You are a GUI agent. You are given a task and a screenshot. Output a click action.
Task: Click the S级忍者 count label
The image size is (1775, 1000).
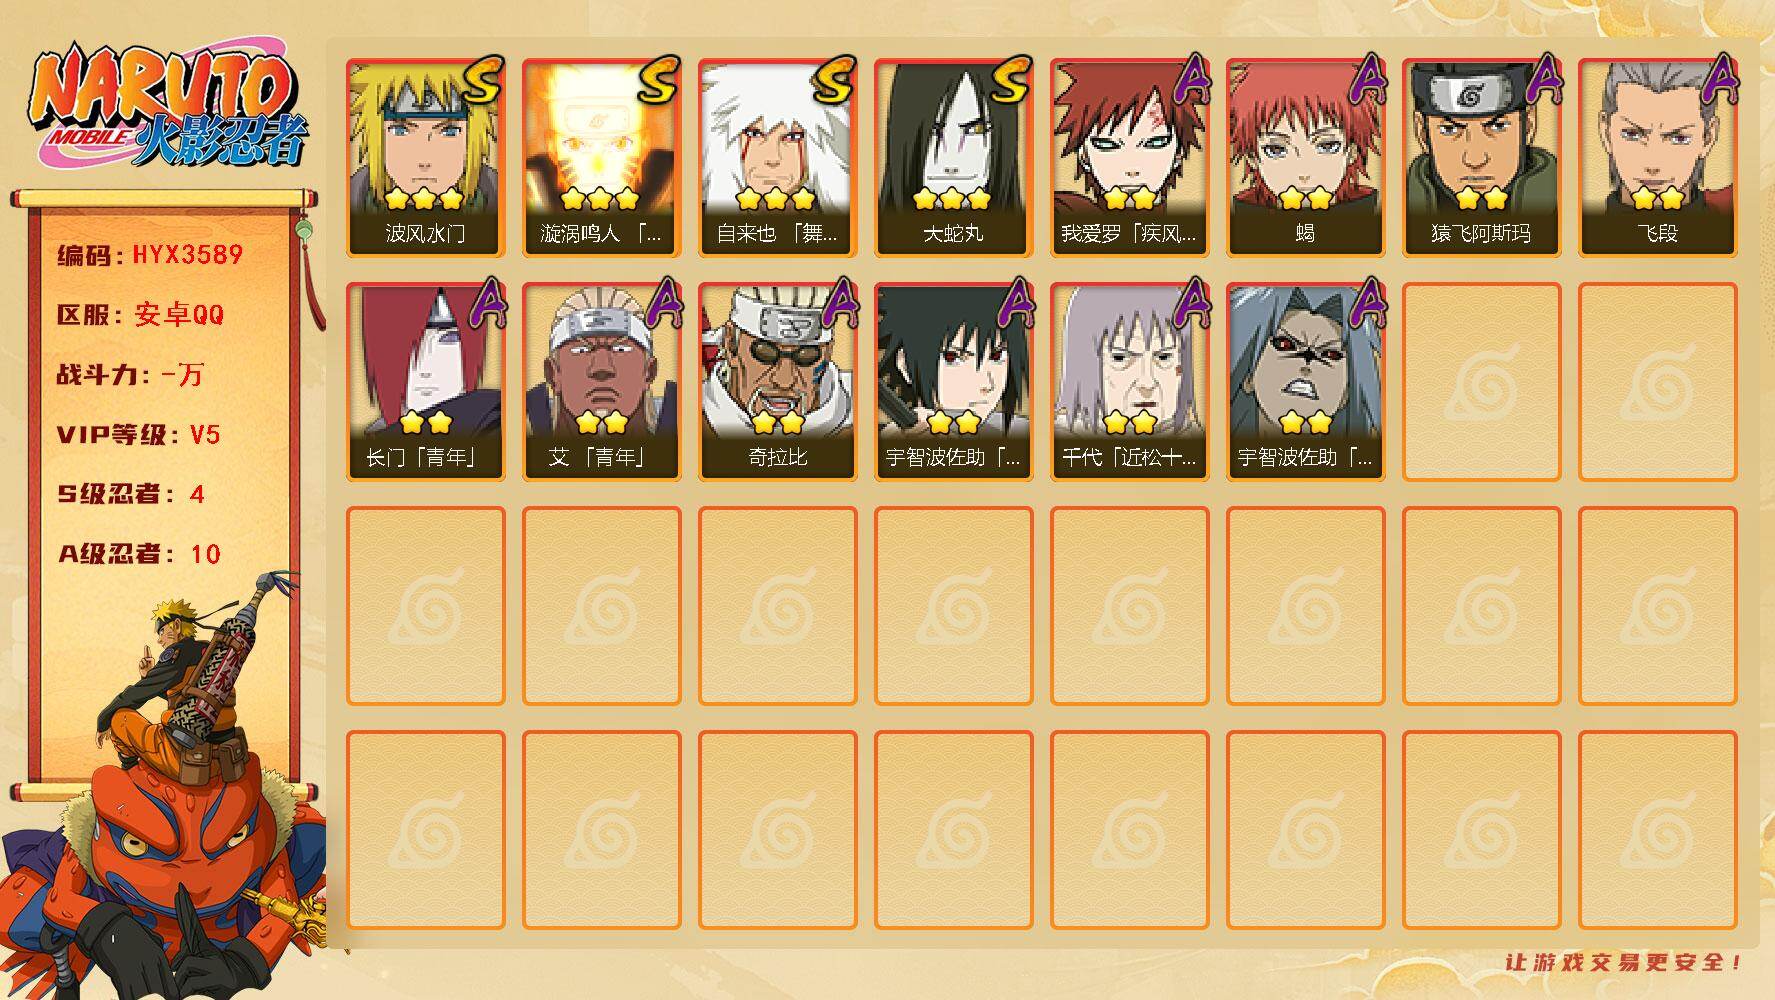(x=131, y=494)
